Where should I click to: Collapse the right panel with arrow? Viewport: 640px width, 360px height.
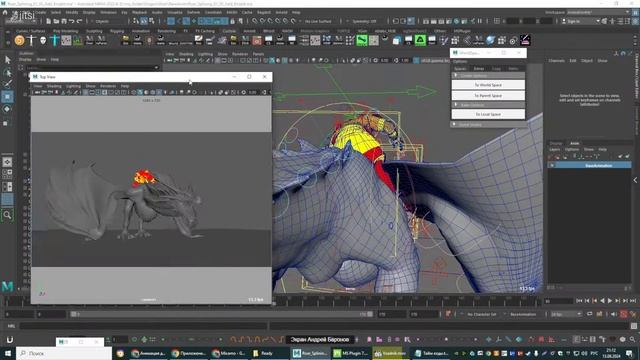pyautogui.click(x=635, y=180)
